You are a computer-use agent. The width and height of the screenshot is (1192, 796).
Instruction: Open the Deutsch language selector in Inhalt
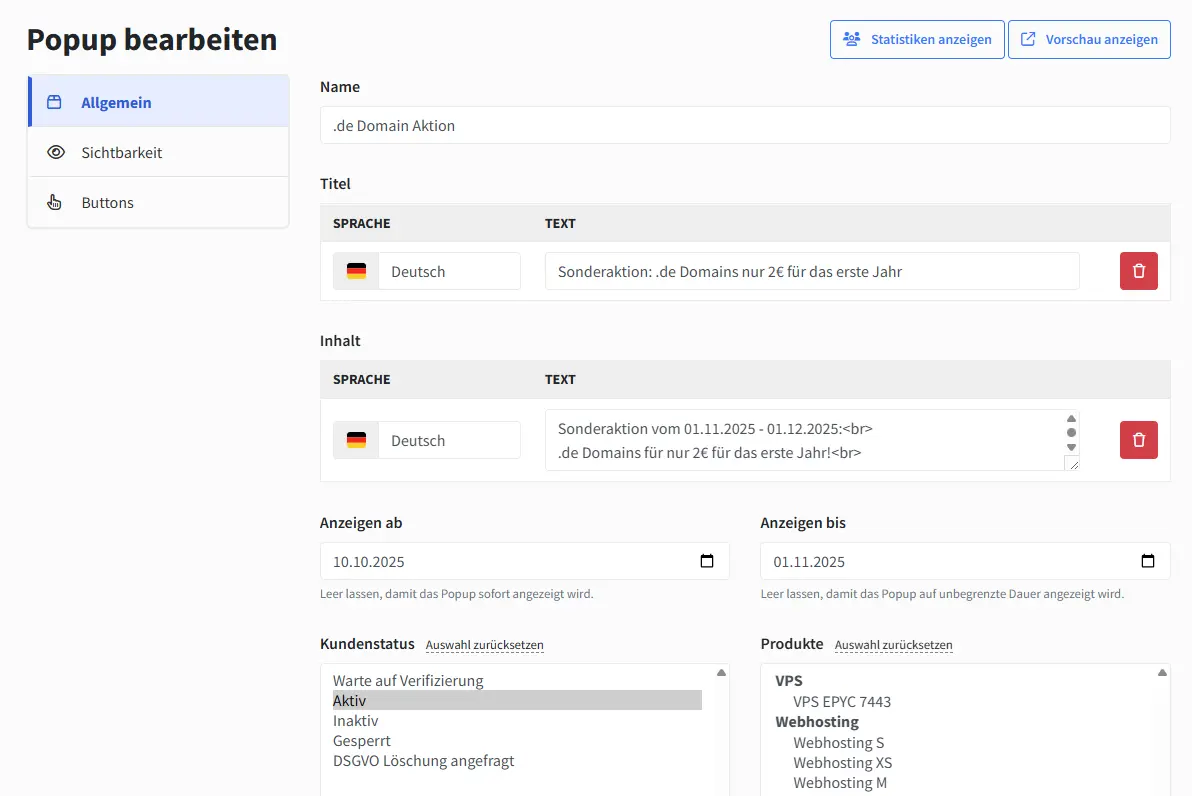(x=449, y=440)
